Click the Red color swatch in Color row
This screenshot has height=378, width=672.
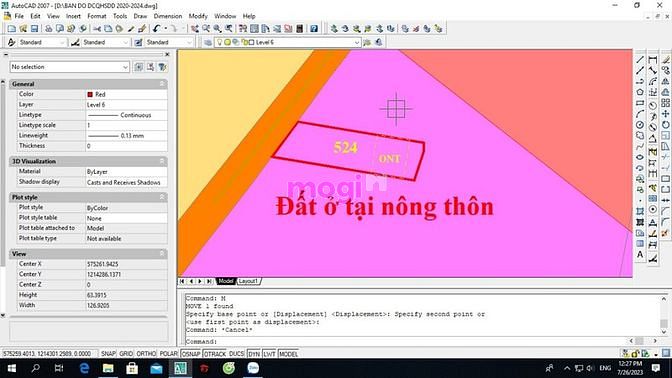pos(90,94)
